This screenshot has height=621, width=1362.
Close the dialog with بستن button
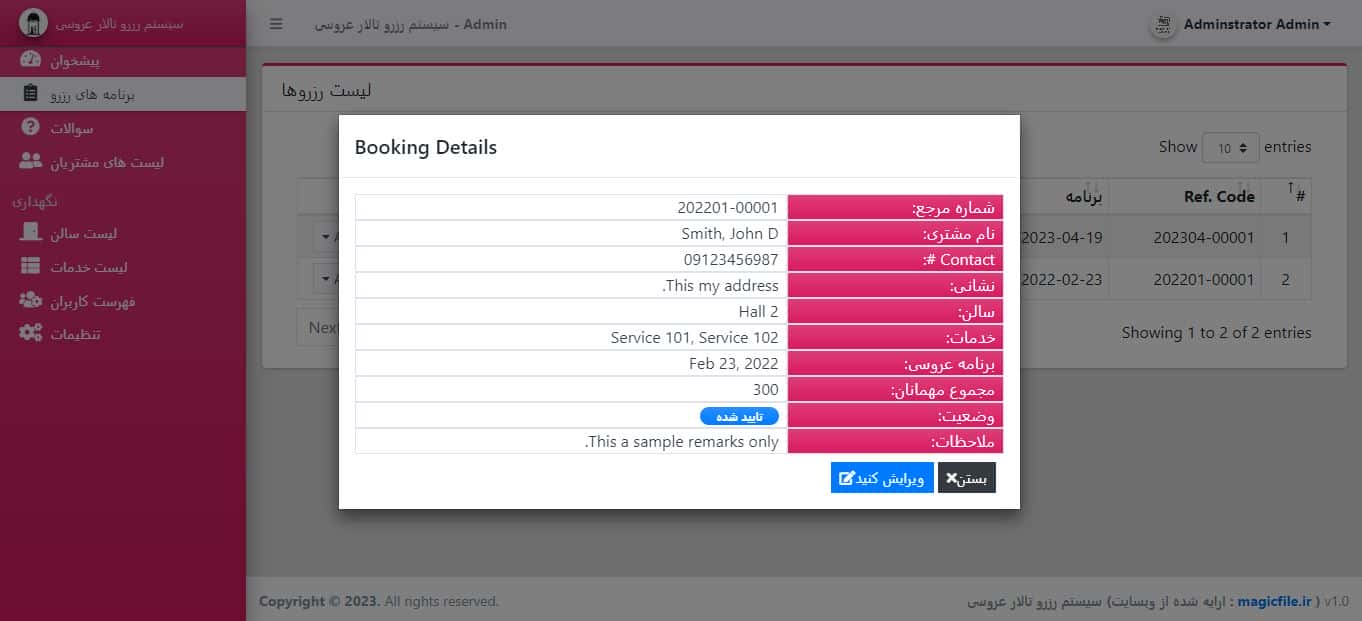[967, 478]
